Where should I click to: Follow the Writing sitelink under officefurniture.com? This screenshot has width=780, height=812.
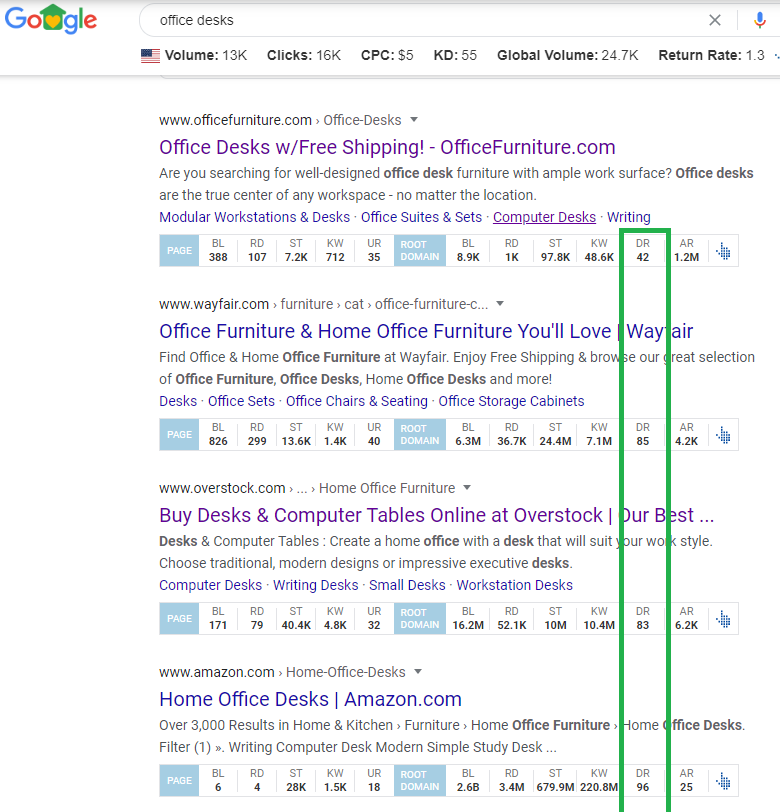(629, 217)
